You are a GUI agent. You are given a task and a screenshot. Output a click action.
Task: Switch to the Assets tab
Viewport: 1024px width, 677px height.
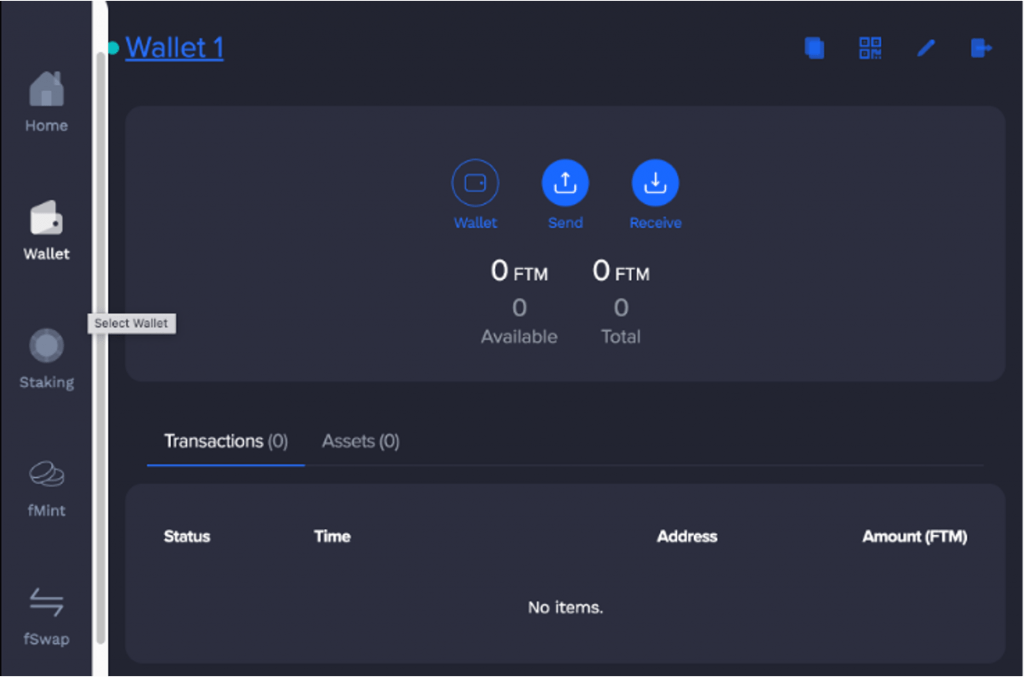click(360, 441)
